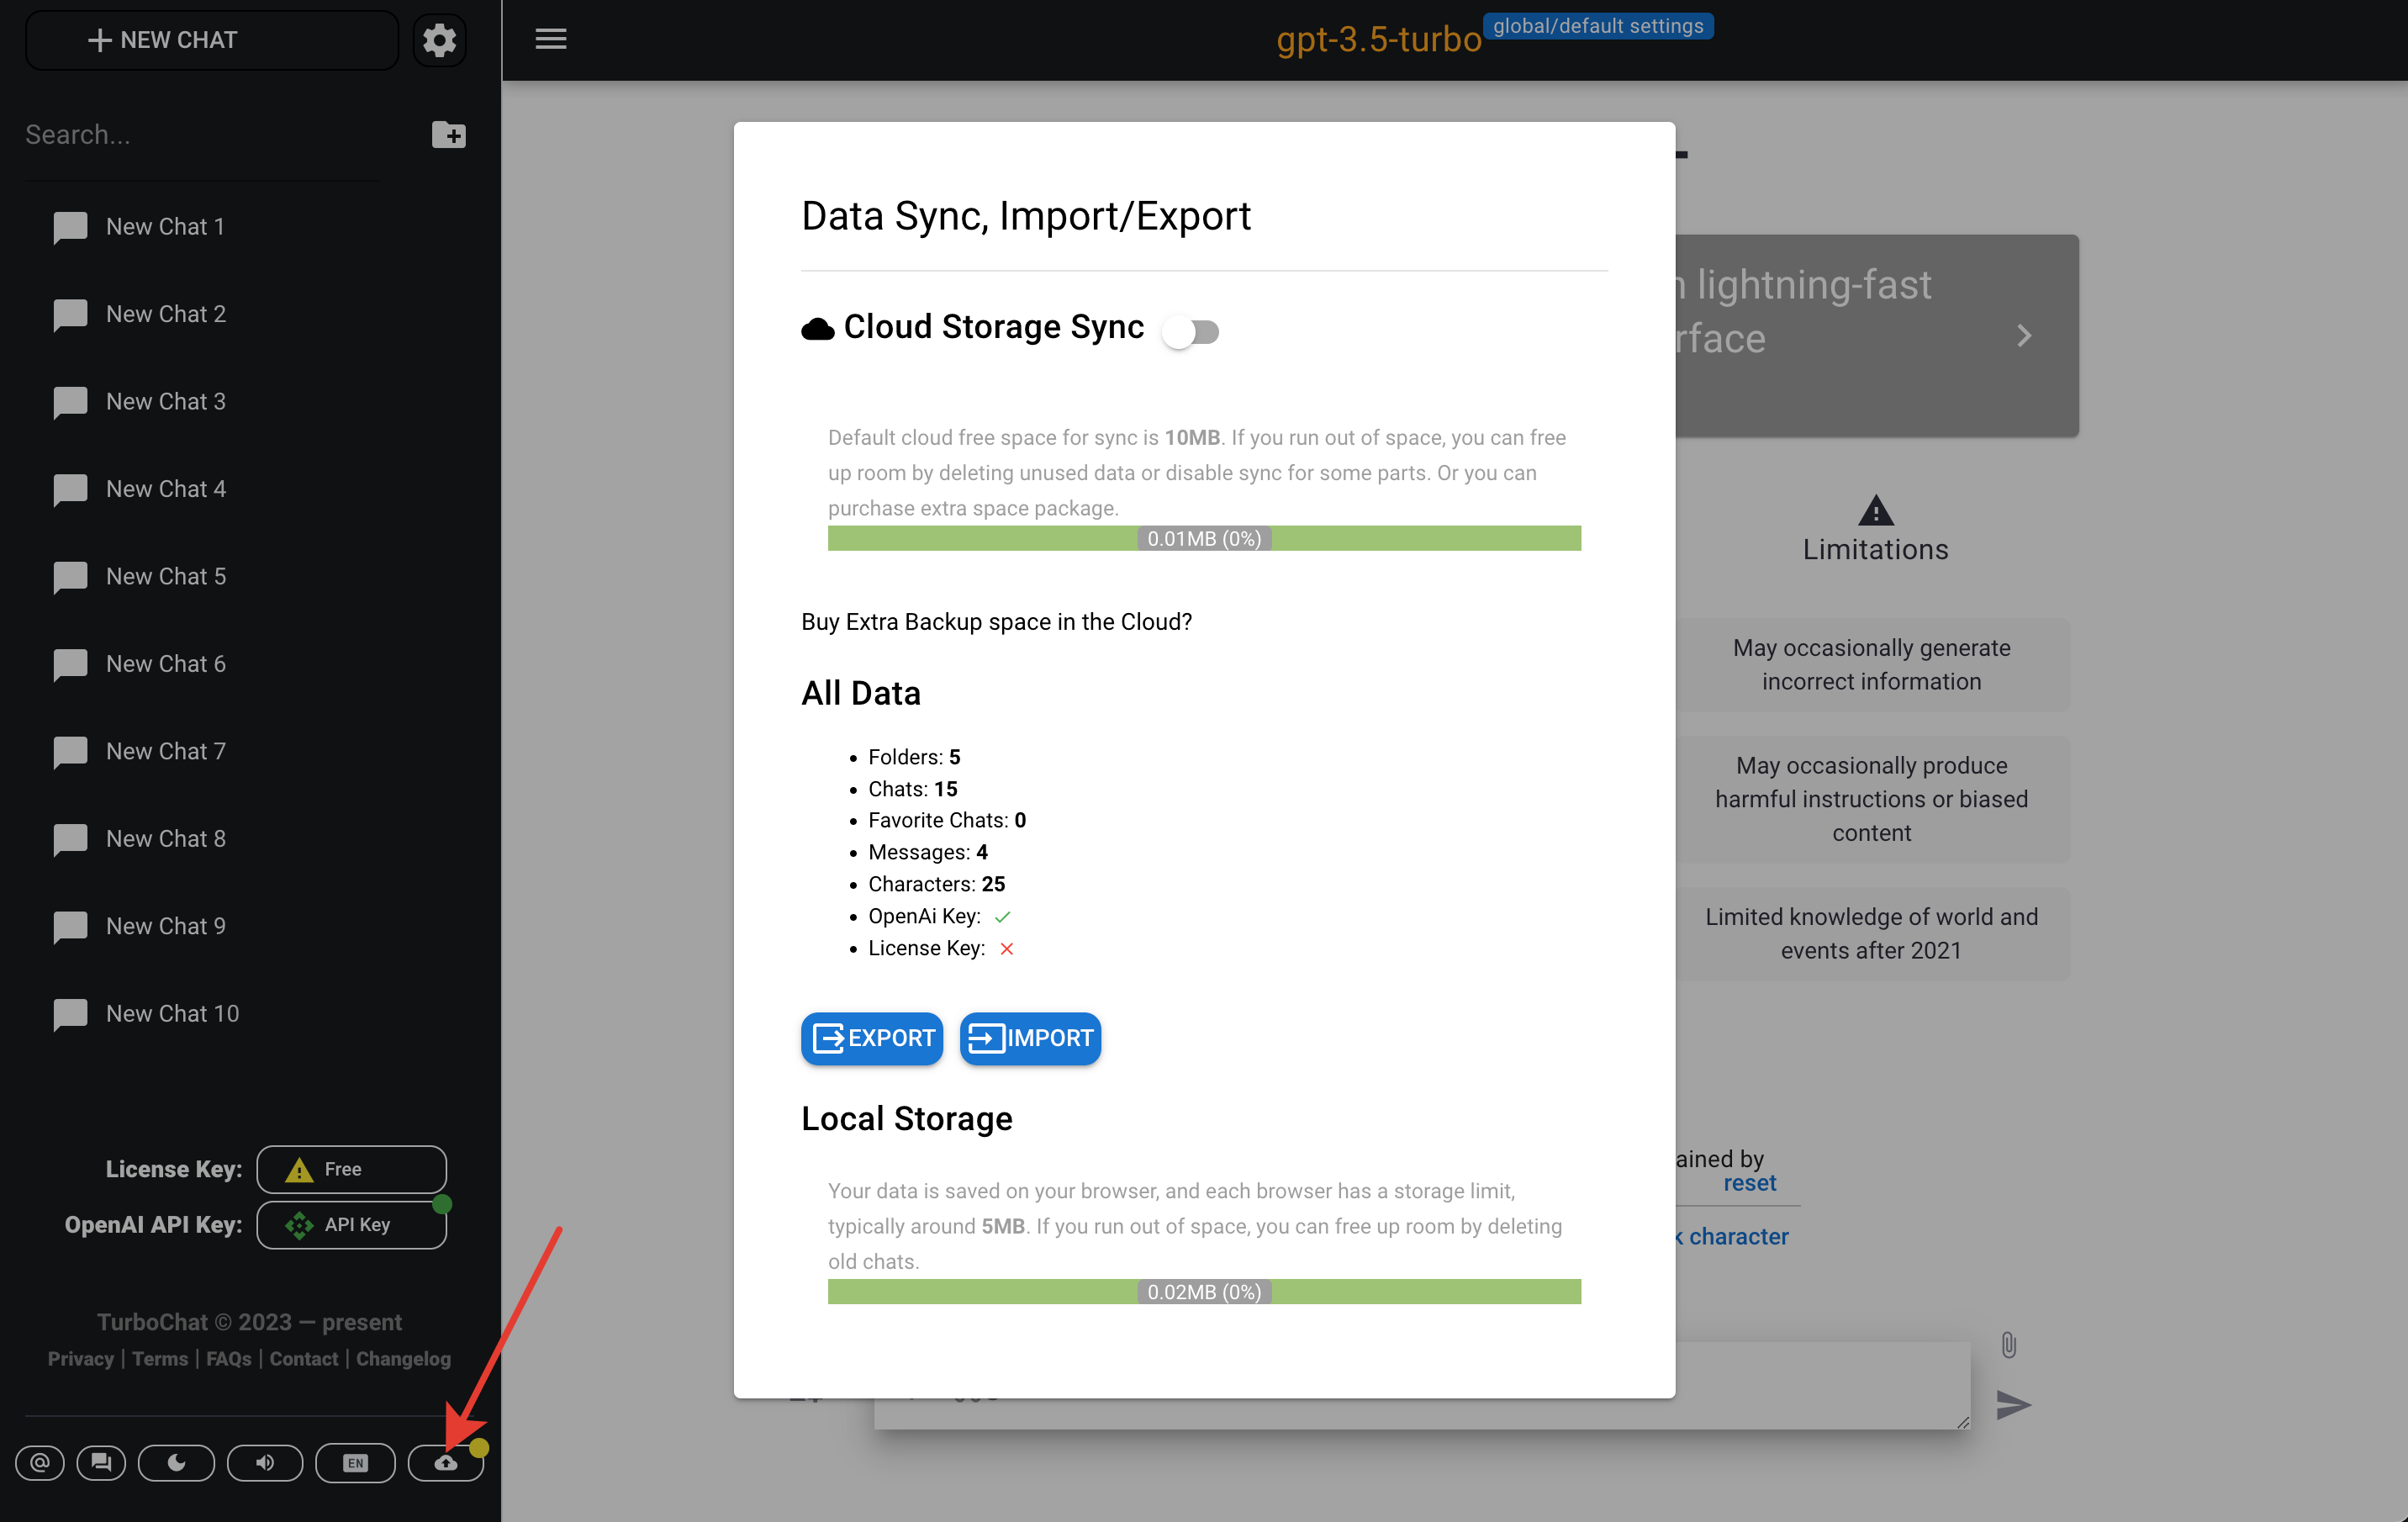Image resolution: width=2408 pixels, height=1522 pixels.
Task: Open the EN language selector
Action: (x=355, y=1463)
